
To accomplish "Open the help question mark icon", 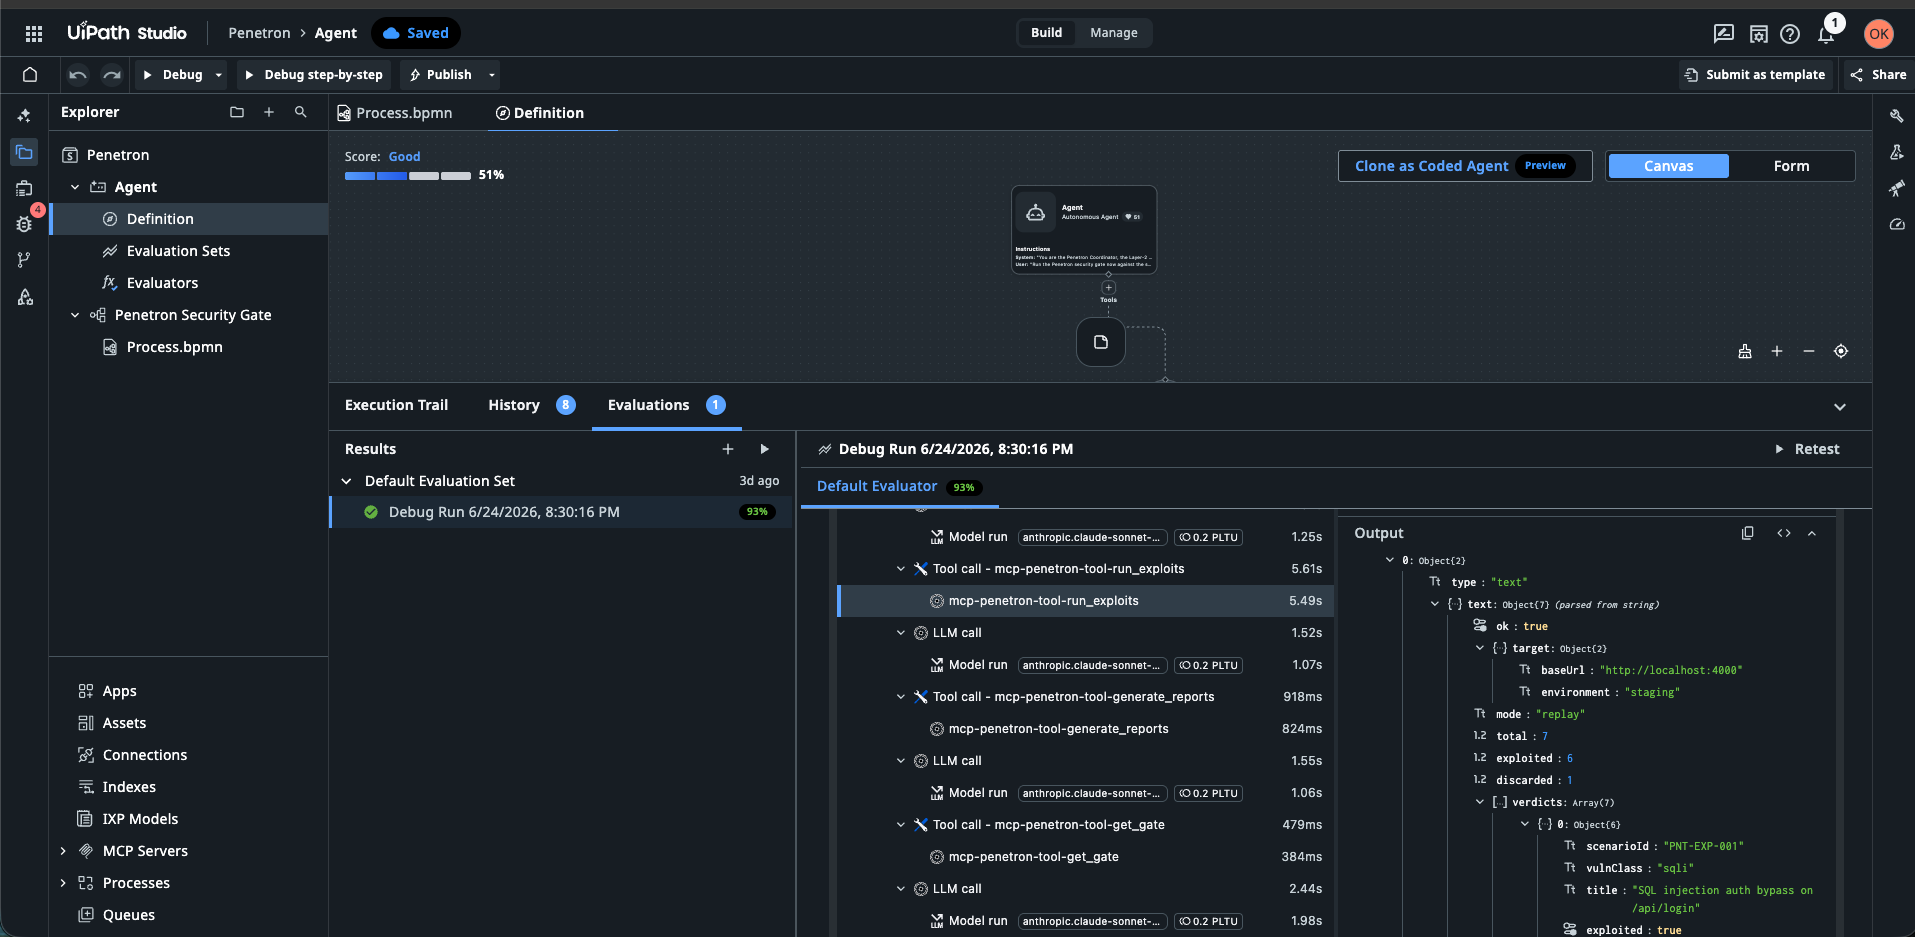I will (x=1790, y=33).
